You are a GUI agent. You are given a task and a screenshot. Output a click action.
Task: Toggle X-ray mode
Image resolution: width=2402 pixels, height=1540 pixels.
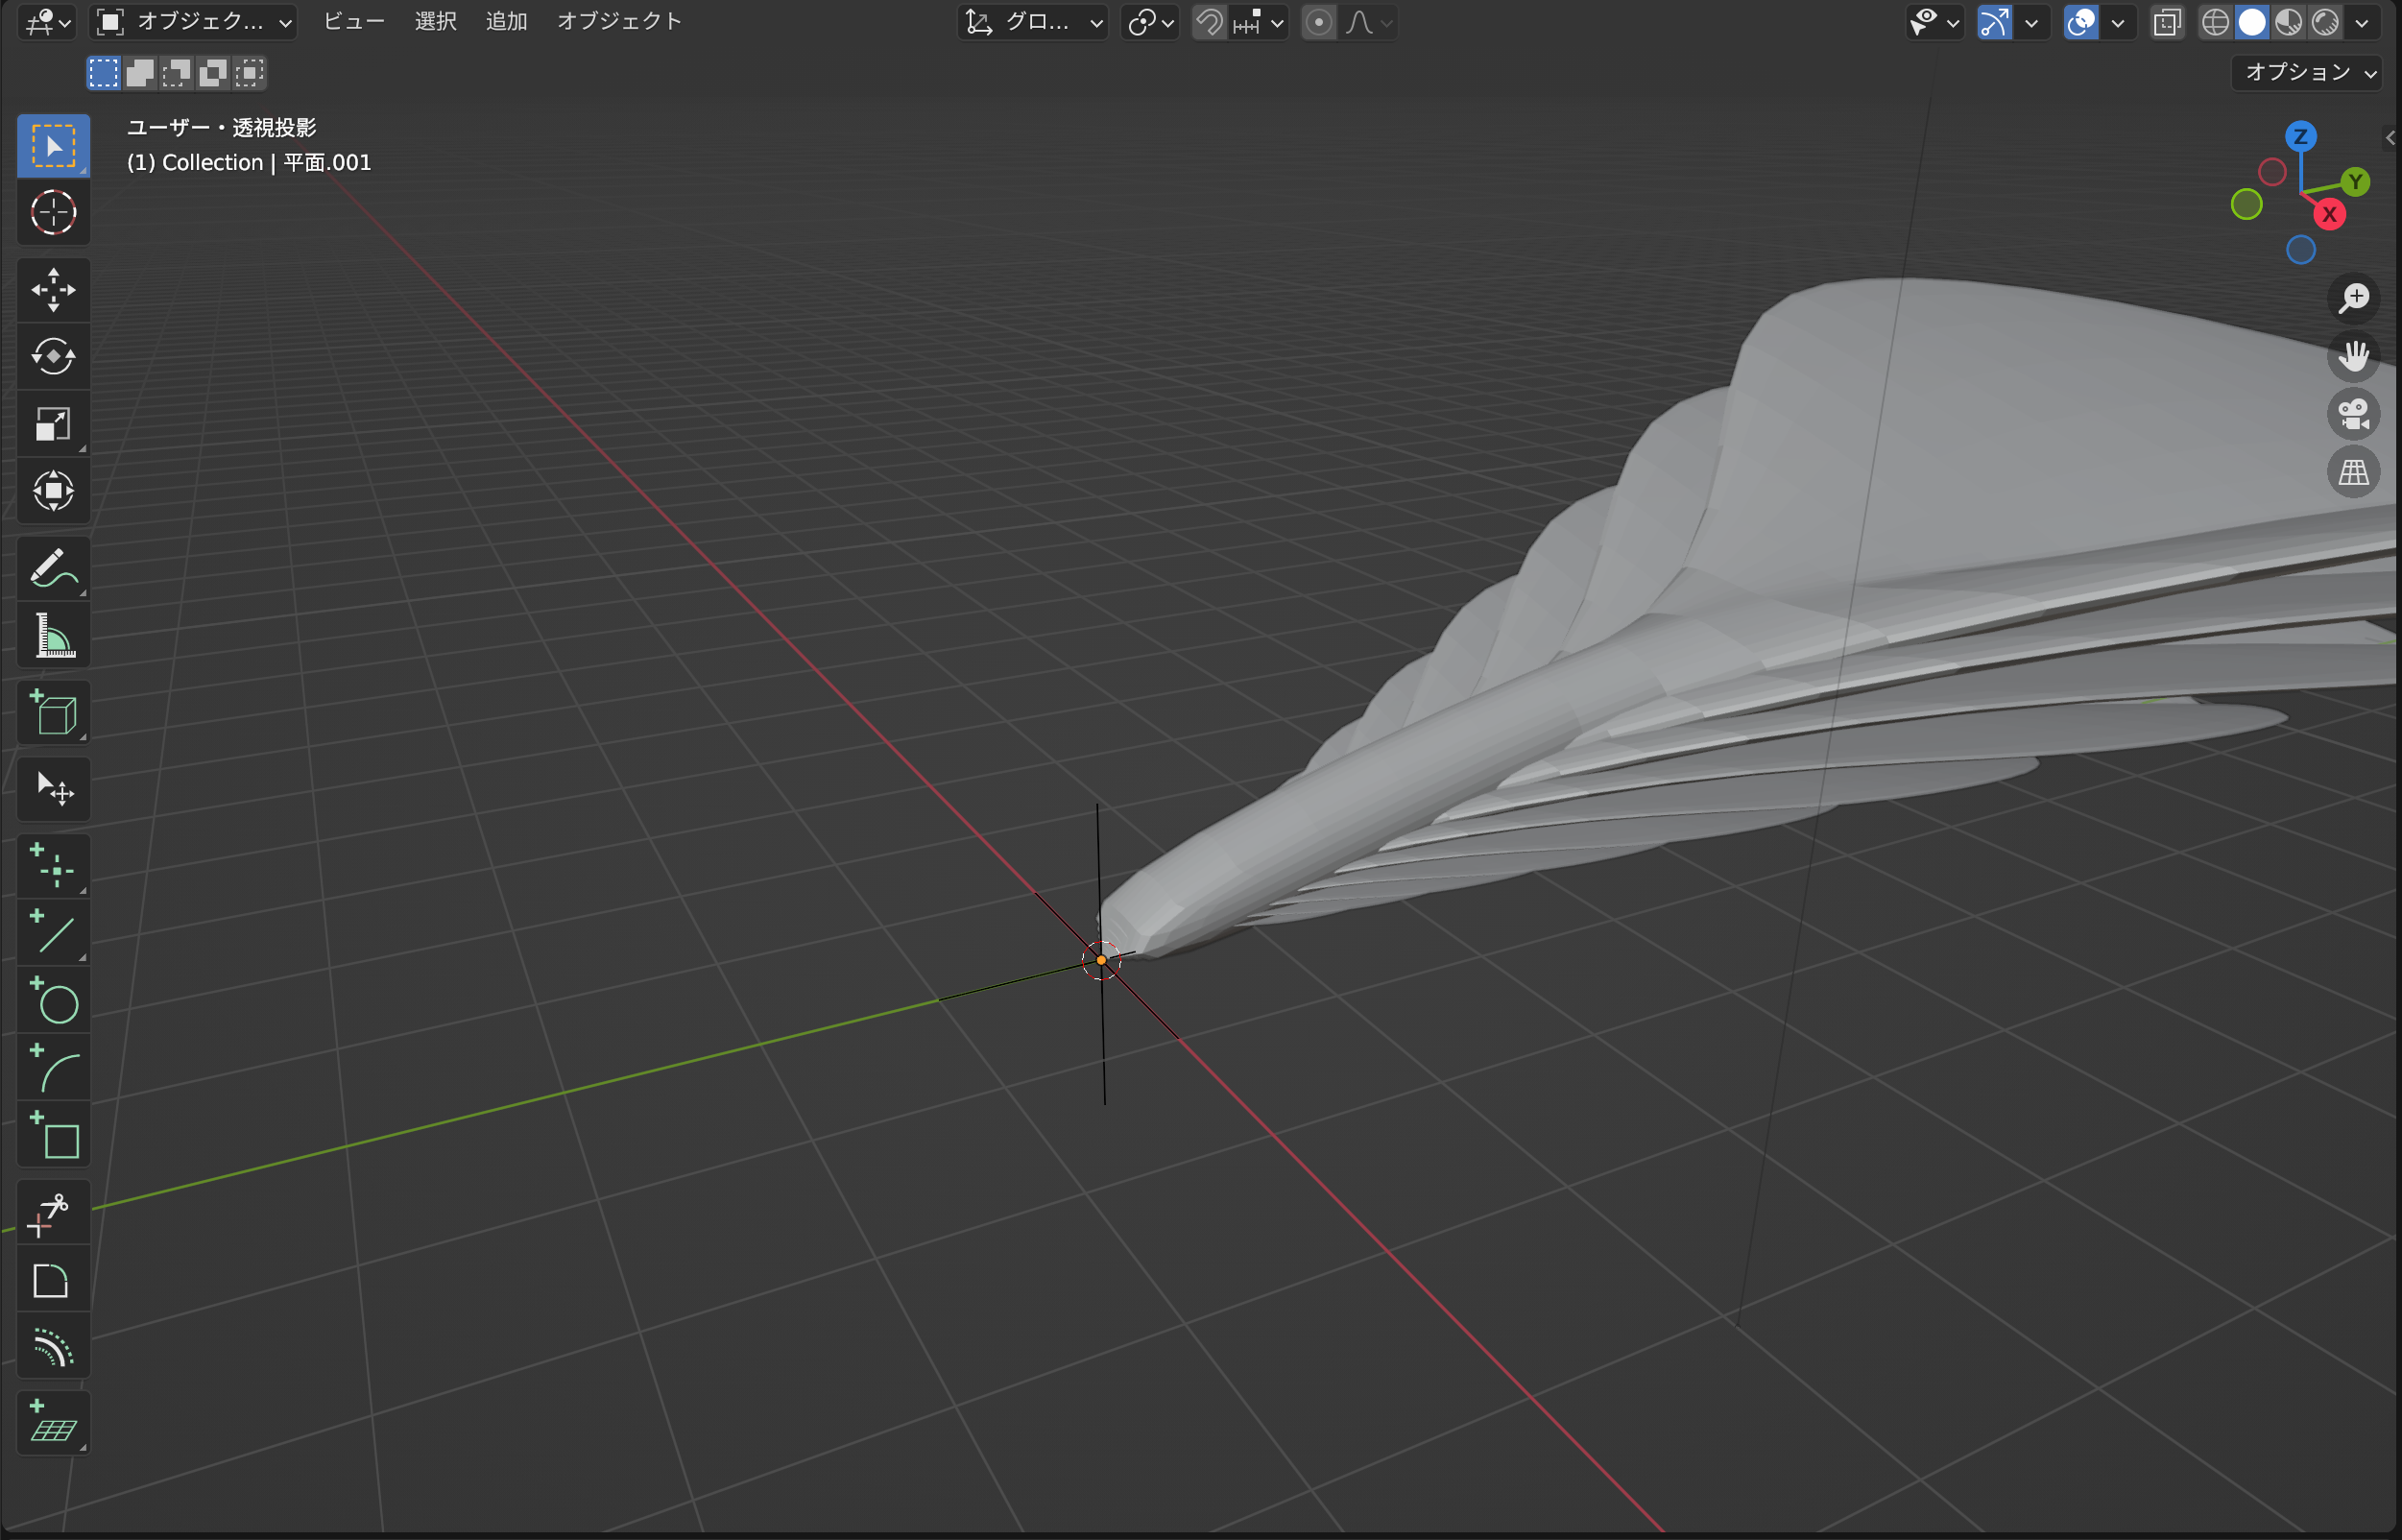pos(2167,22)
